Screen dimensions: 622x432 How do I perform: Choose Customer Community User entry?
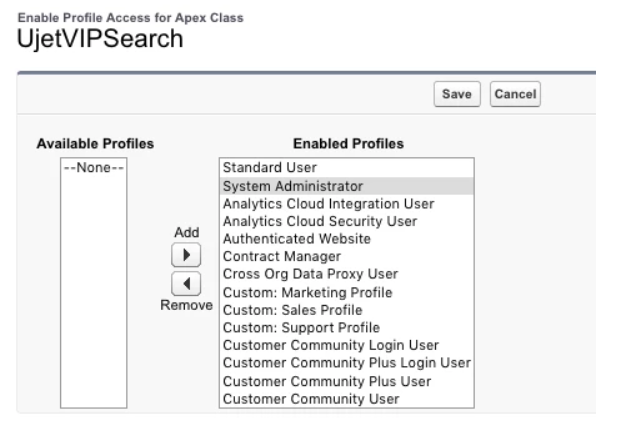pyautogui.click(x=310, y=399)
